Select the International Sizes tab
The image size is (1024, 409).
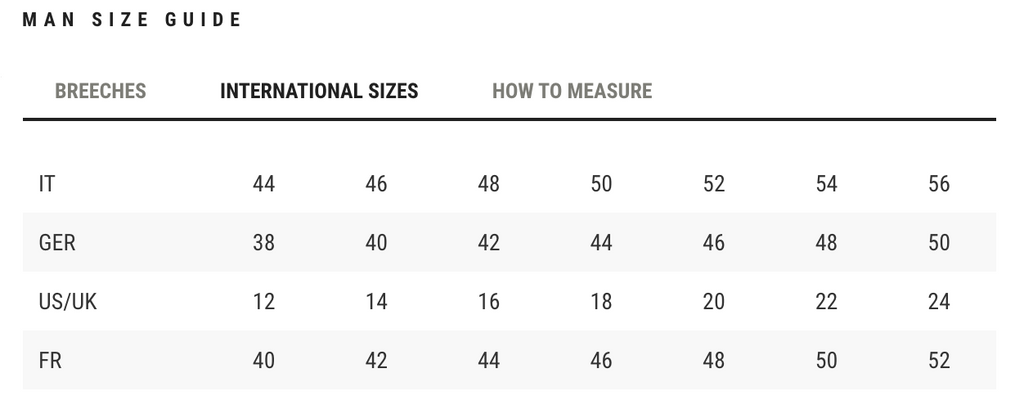319,91
